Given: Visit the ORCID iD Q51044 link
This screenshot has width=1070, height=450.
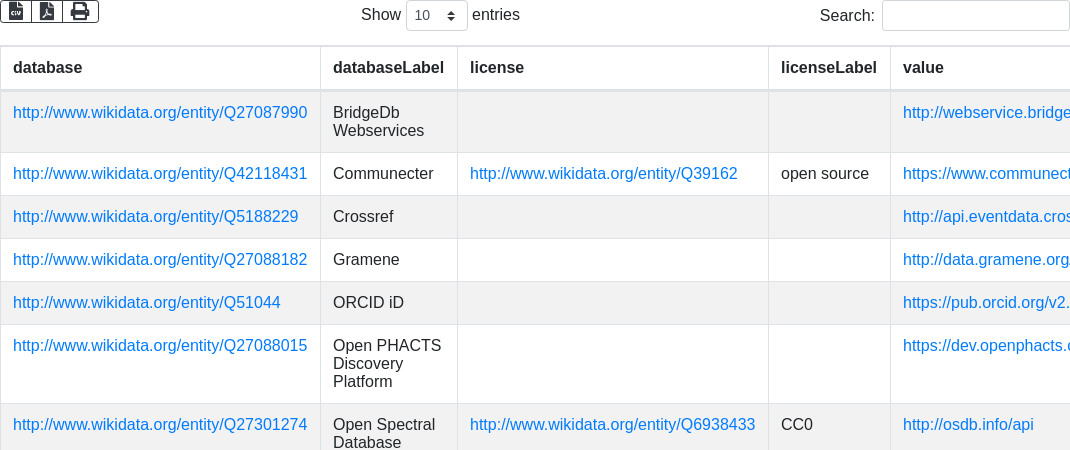Looking at the screenshot, I should point(147,303).
